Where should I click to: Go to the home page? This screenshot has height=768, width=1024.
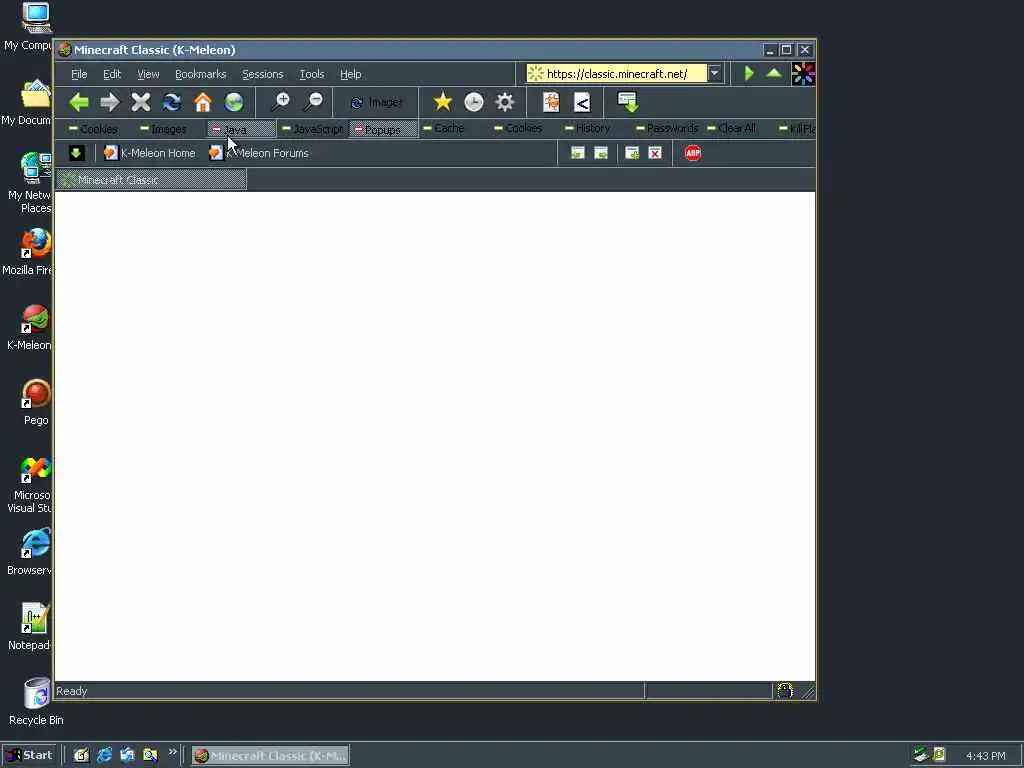pos(202,102)
